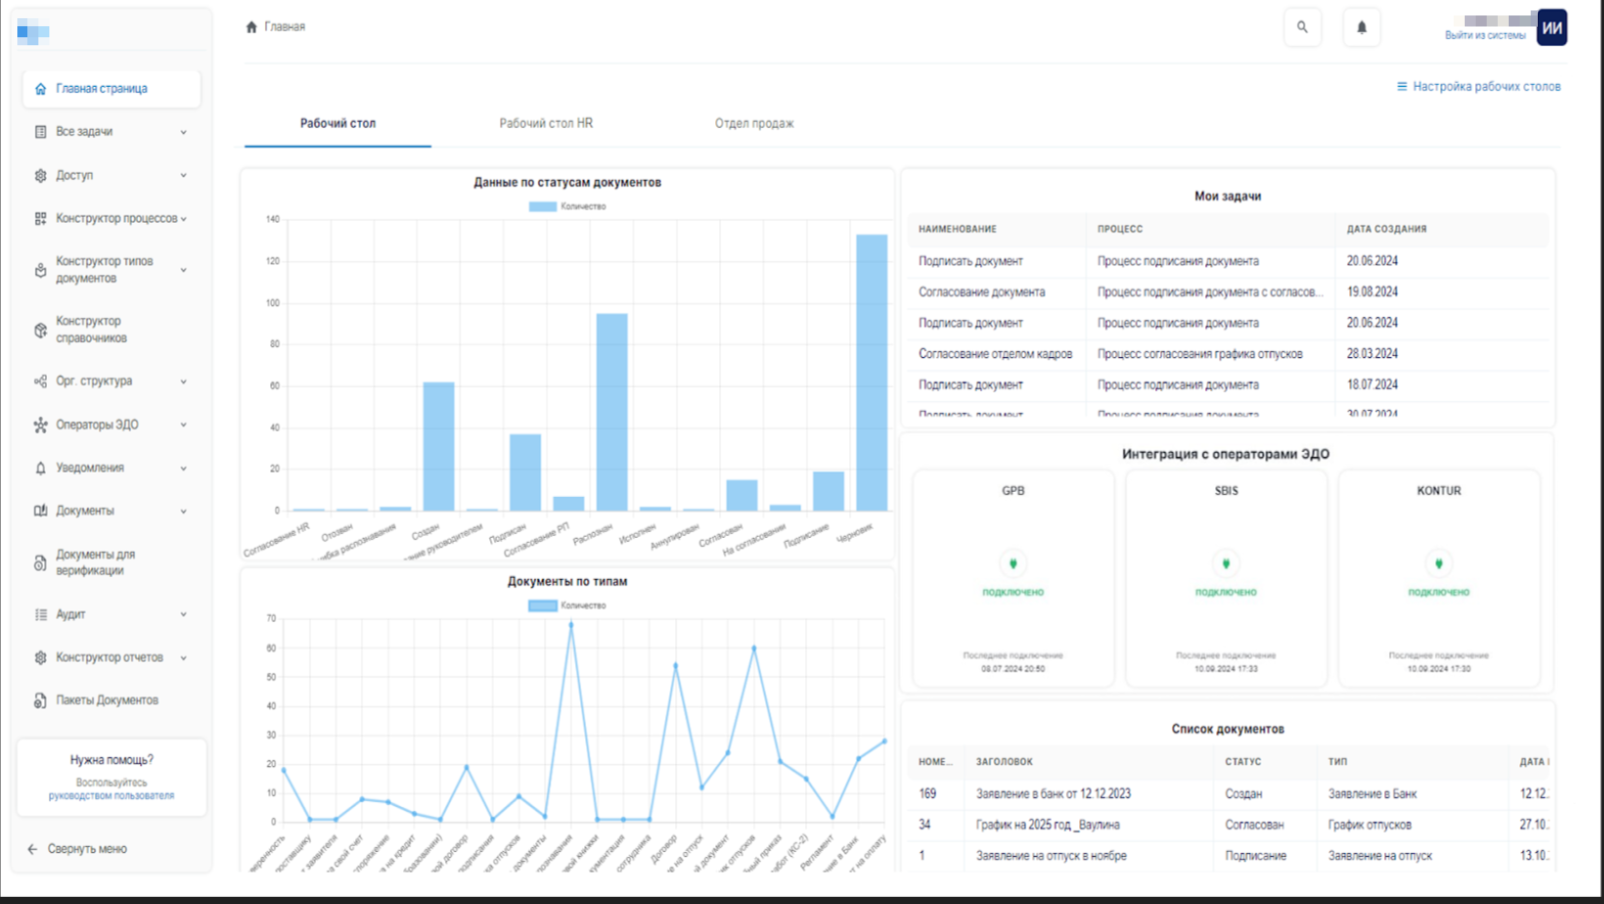Expand the Операторы ЭДО chevron
The image size is (1604, 904).
[183, 425]
